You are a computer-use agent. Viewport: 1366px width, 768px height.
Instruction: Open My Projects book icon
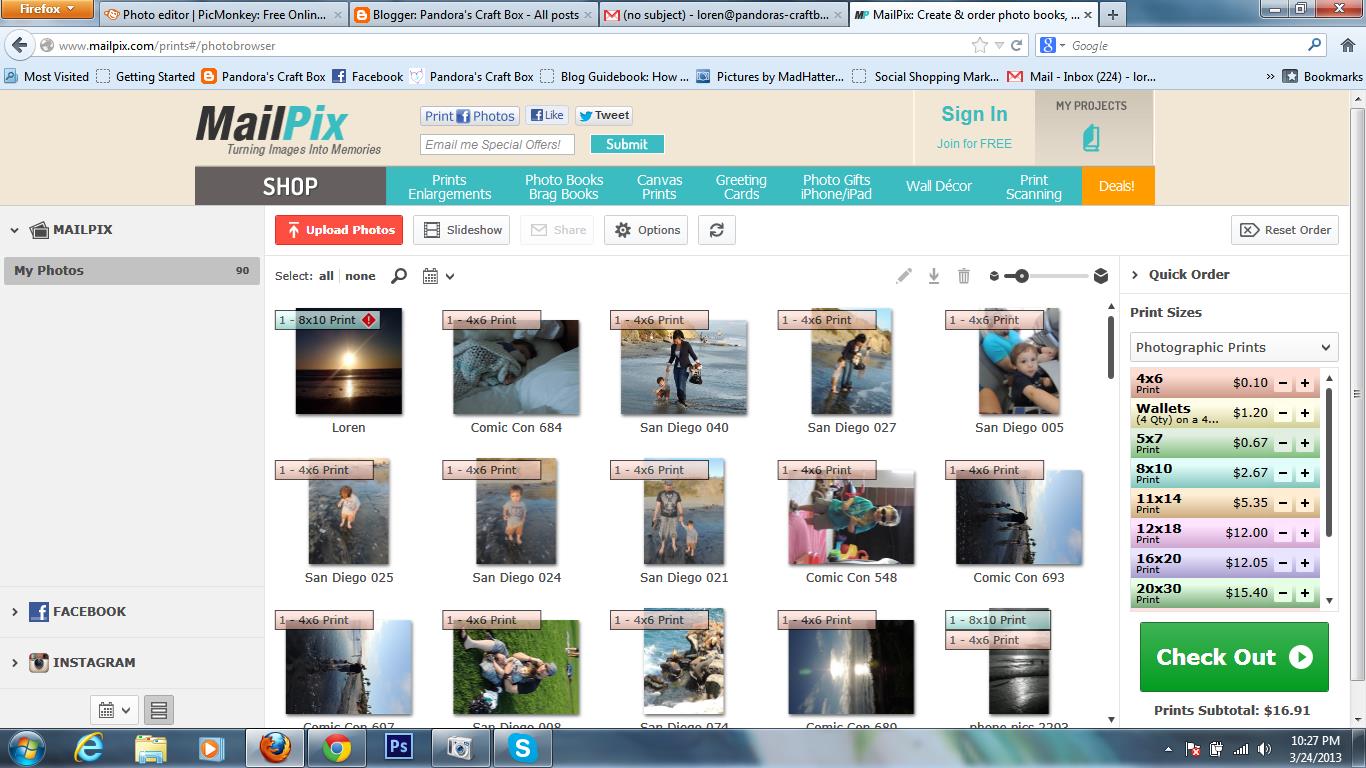[1091, 138]
